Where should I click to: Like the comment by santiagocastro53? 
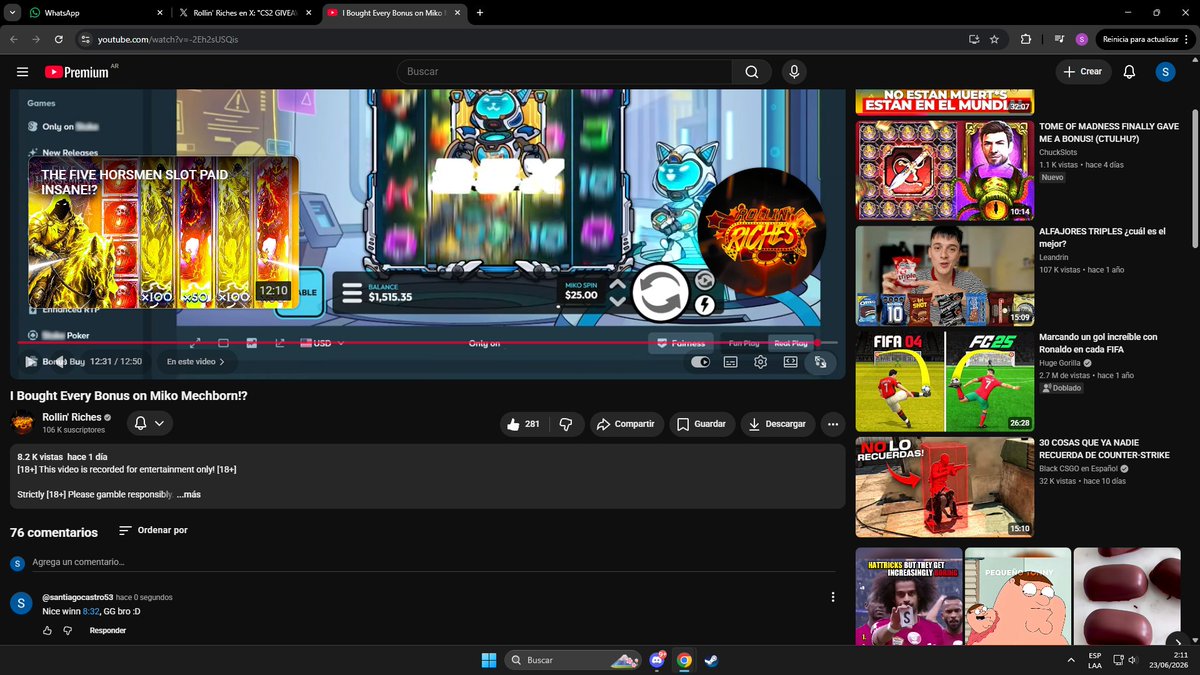tap(47, 631)
